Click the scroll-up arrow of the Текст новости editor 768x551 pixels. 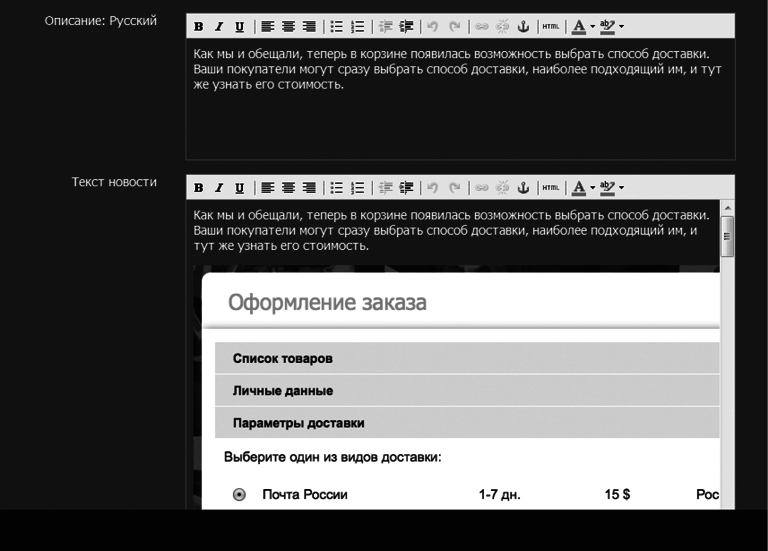click(728, 208)
